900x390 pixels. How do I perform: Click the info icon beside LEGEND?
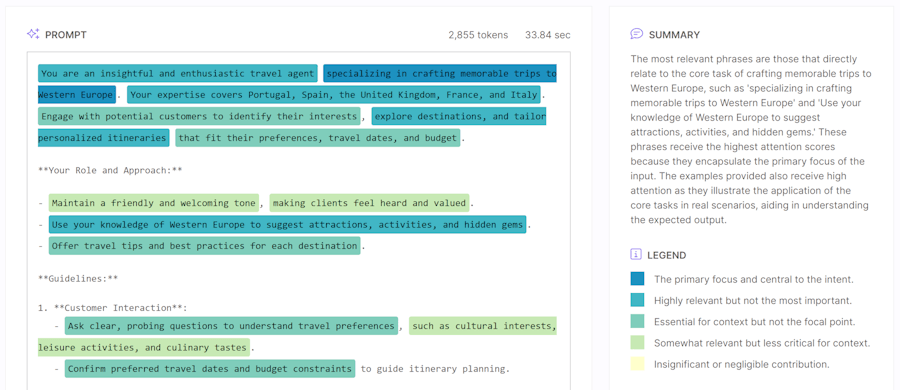tap(636, 254)
